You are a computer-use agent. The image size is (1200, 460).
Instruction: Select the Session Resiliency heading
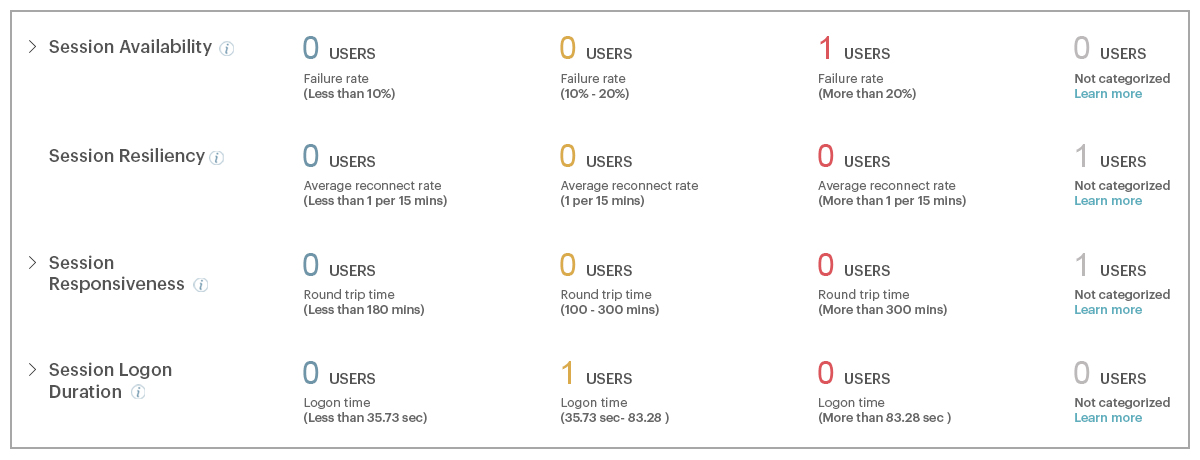click(x=127, y=156)
